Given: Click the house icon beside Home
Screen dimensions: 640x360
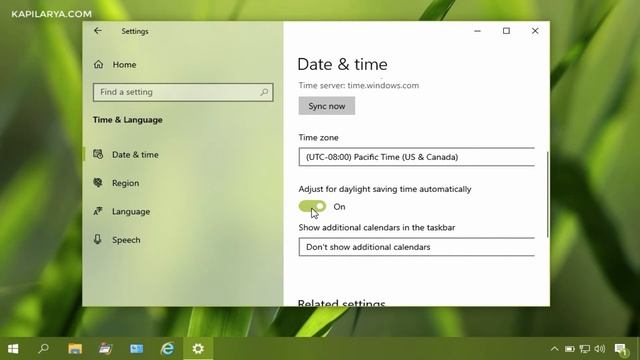Looking at the screenshot, I should pos(98,64).
